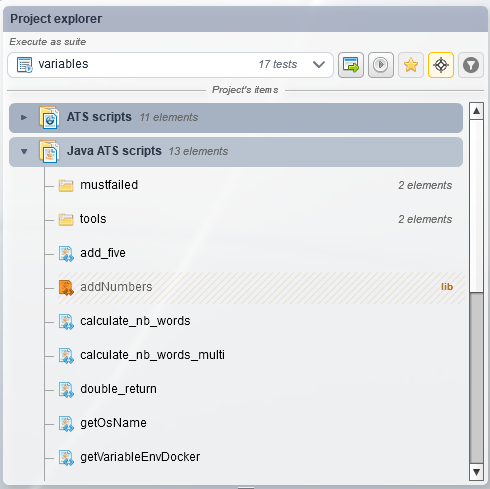Screen dimensions: 490x489
Task: Click the 13 elements count text
Action: (198, 151)
